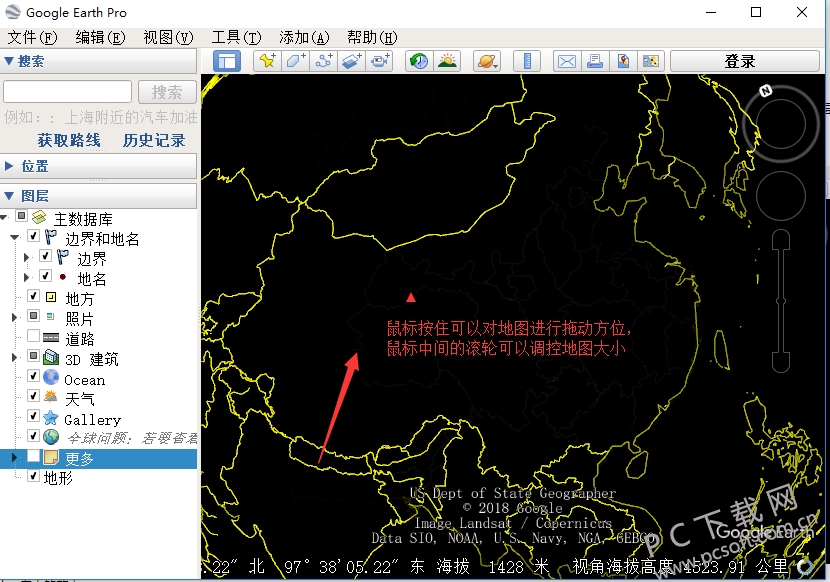Expand the 3D 建筑 tree node
This screenshot has height=582, width=830.
[x=14, y=357]
